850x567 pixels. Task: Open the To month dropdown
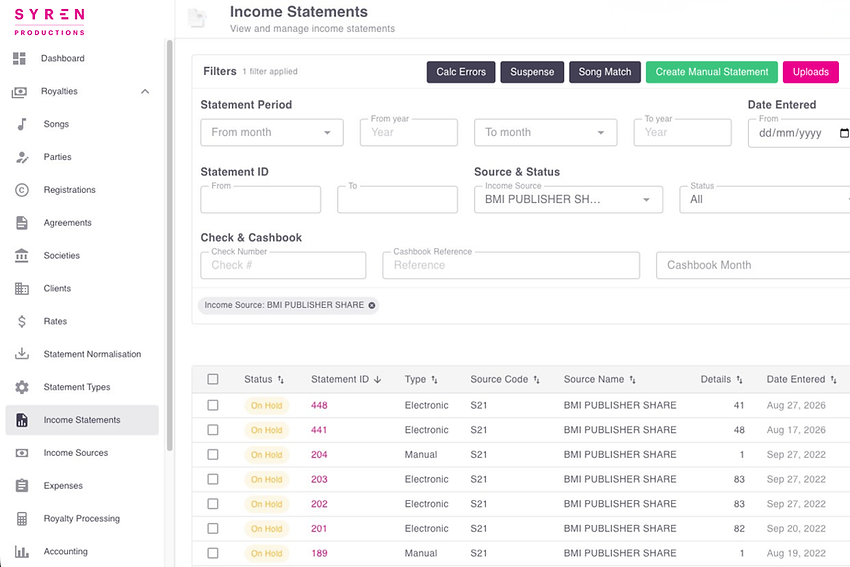pos(545,133)
